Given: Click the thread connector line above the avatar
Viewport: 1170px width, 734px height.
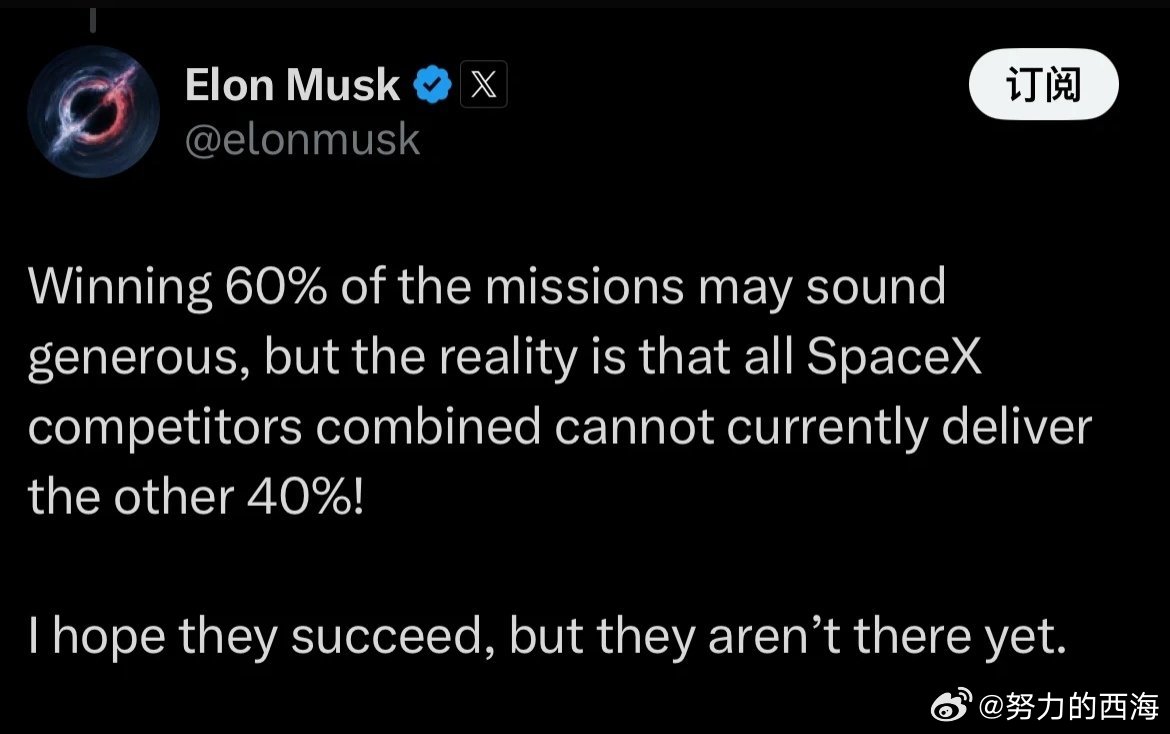Looking at the screenshot, I should [93, 21].
